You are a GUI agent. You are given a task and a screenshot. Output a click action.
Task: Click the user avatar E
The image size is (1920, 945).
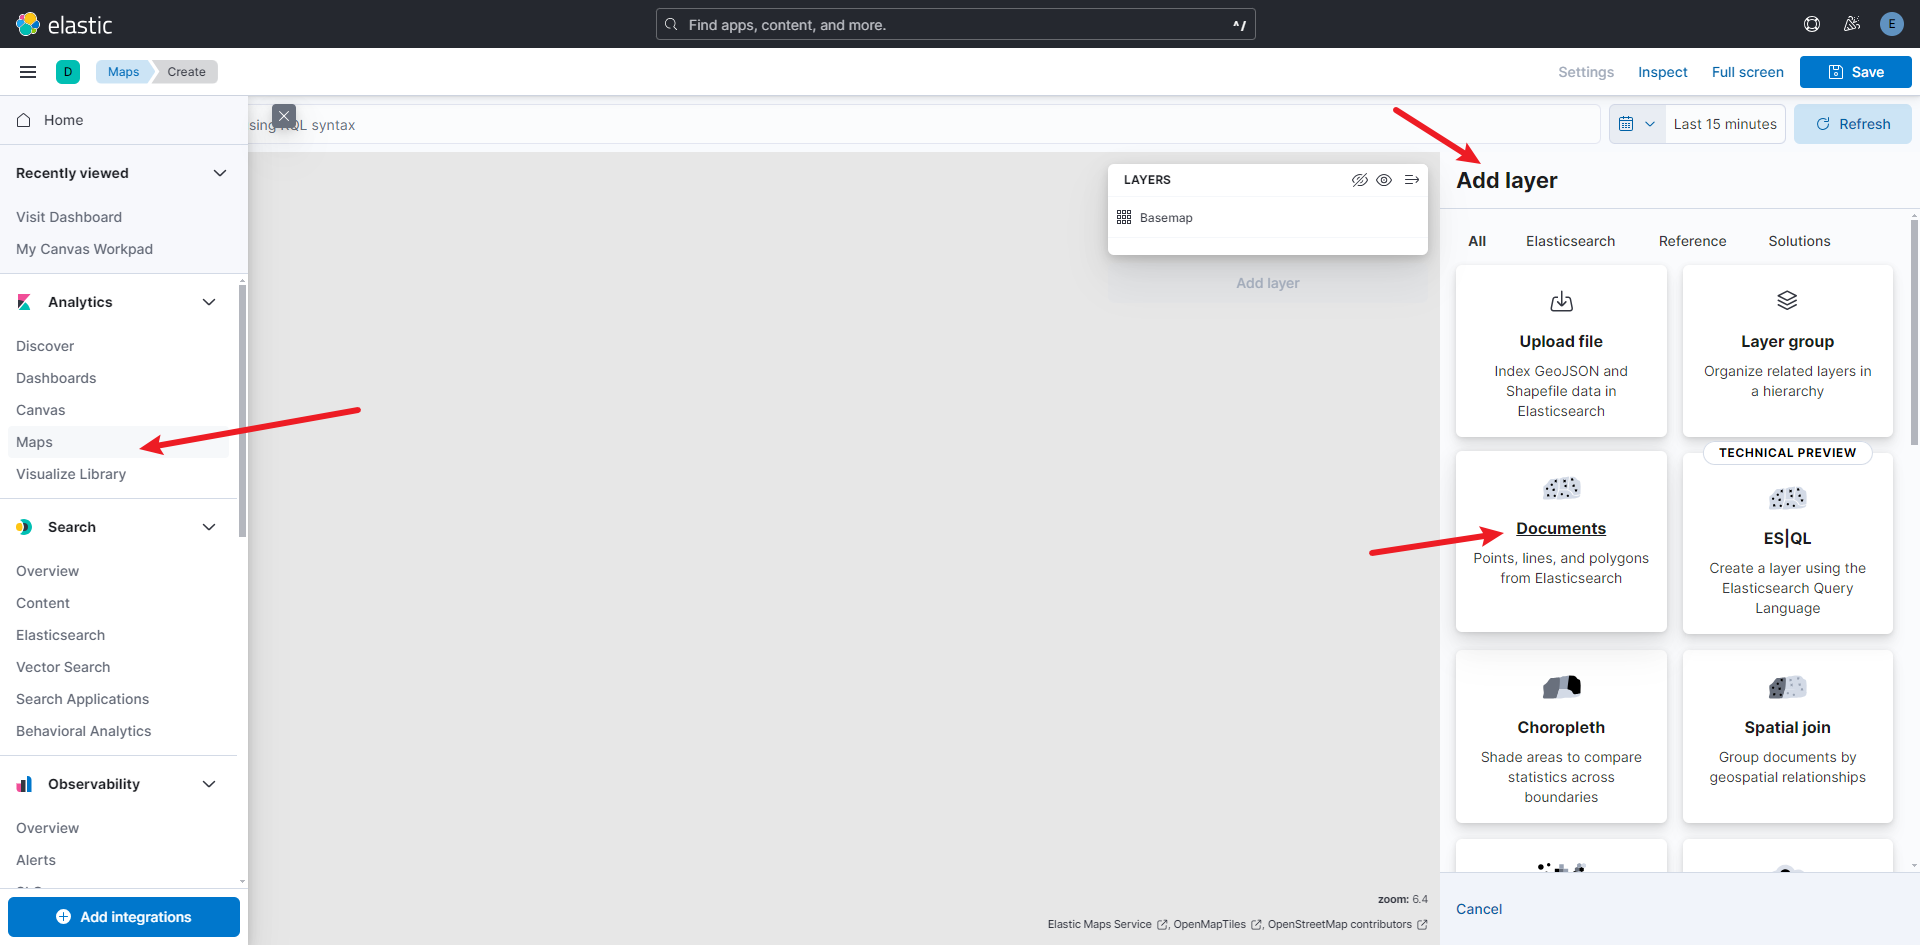1892,24
